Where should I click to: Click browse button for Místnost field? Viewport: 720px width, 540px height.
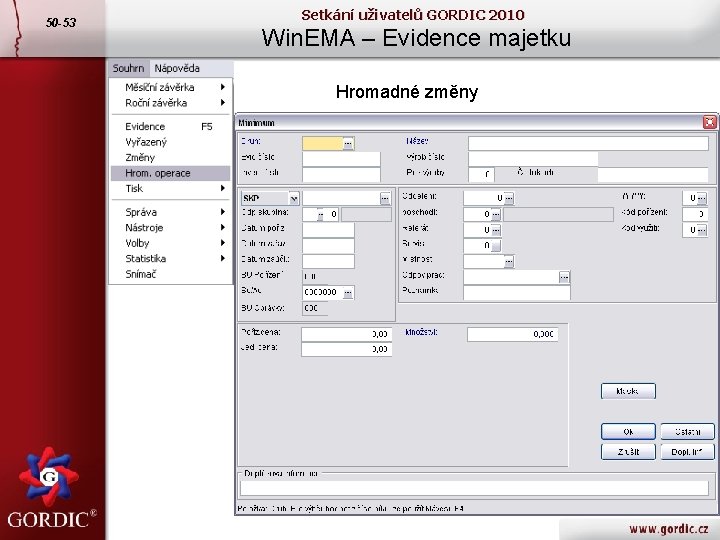509,261
